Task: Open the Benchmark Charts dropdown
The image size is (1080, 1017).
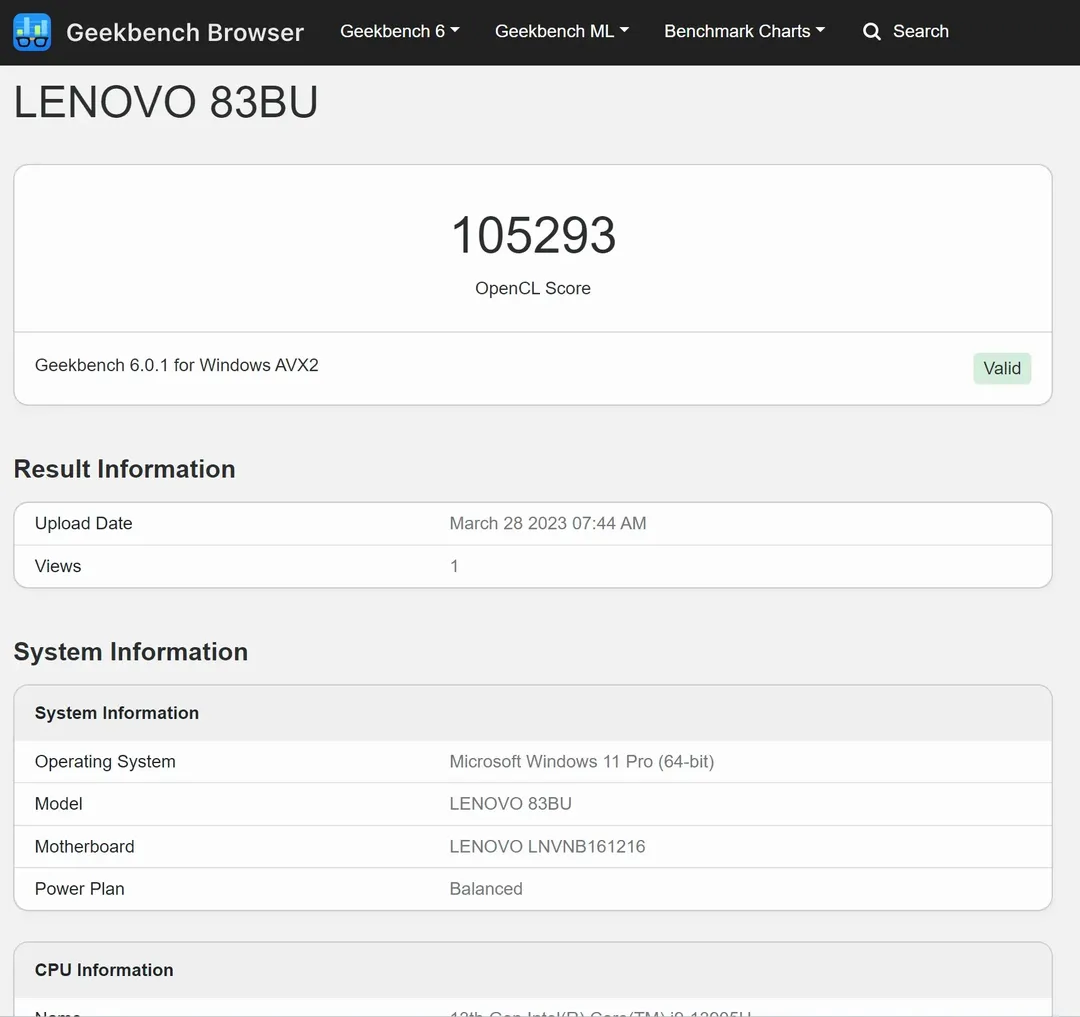Action: pos(744,31)
